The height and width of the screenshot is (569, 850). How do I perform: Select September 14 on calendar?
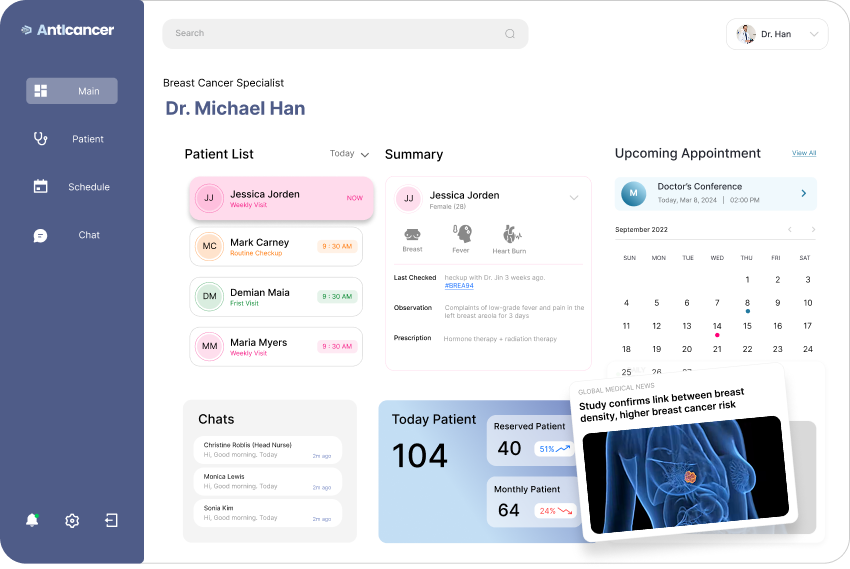(717, 326)
